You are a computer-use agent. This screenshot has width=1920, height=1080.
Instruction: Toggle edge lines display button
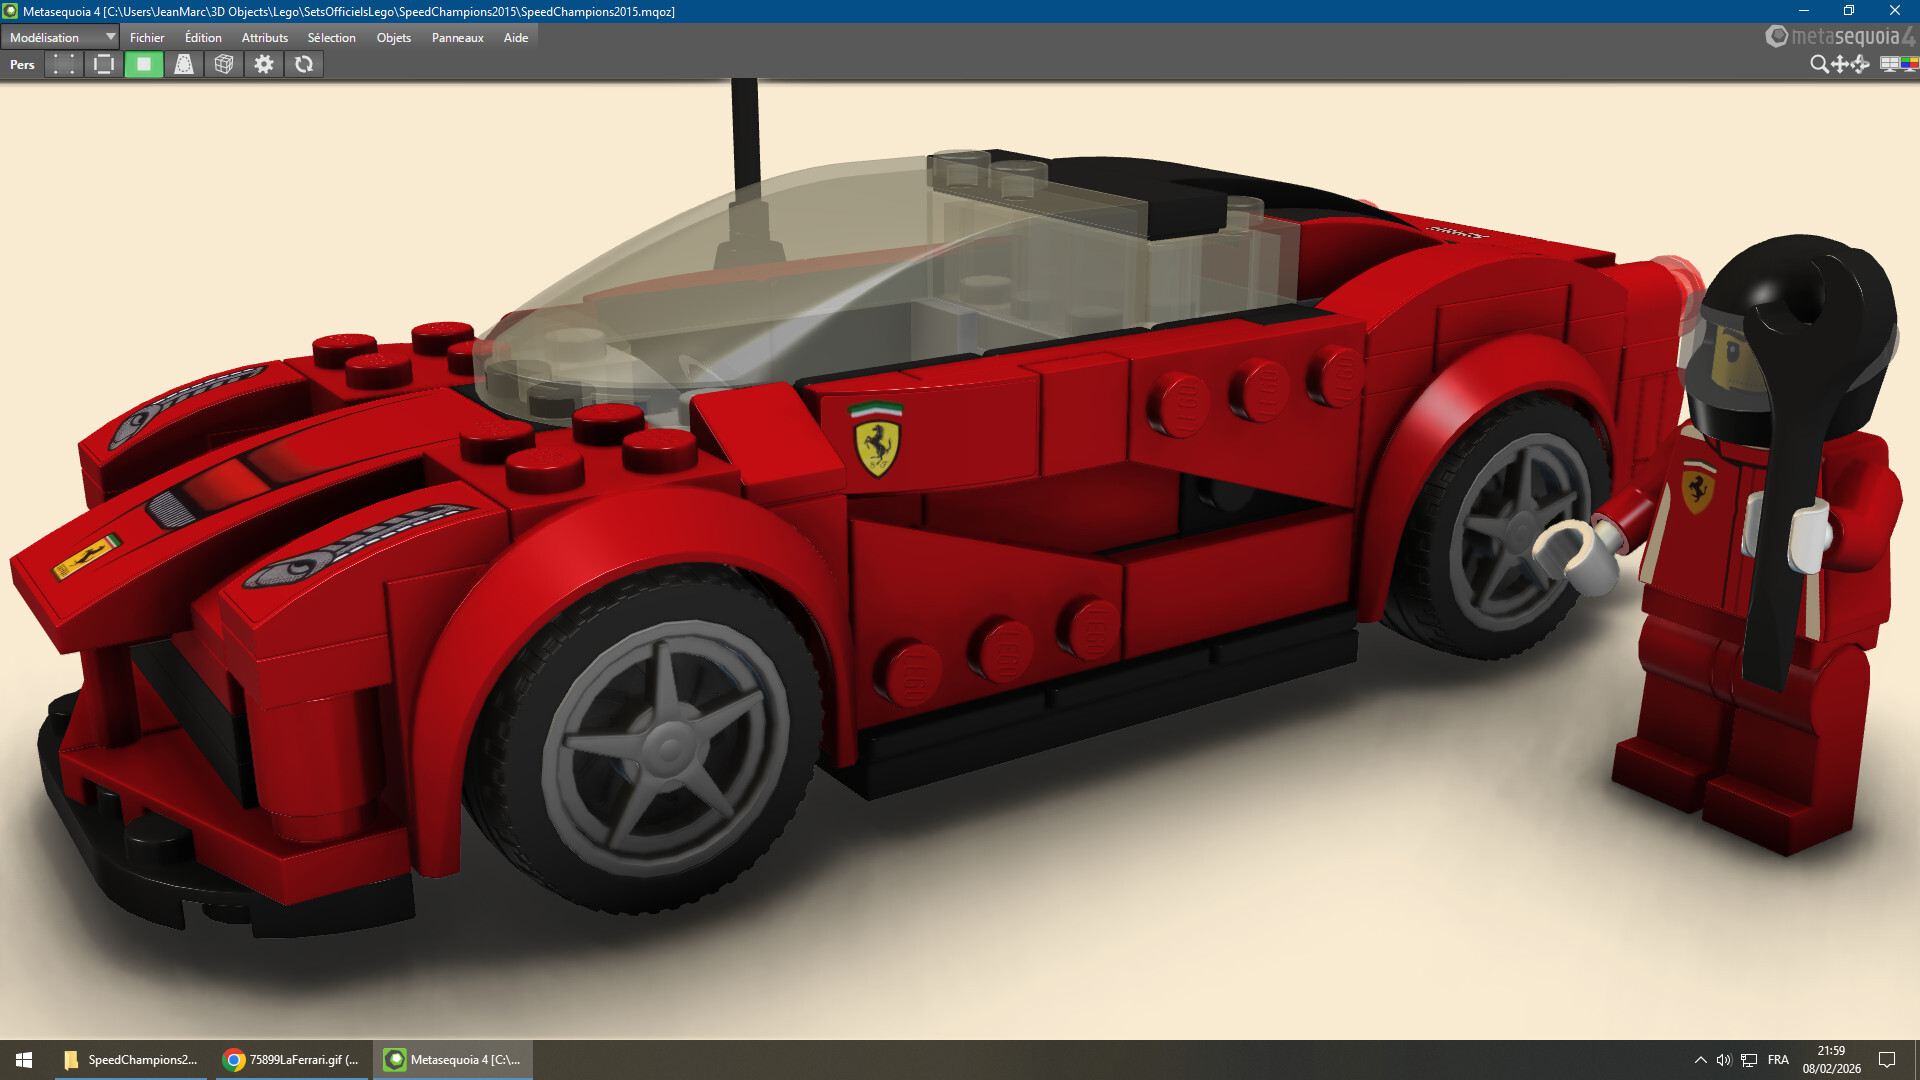pos(104,64)
